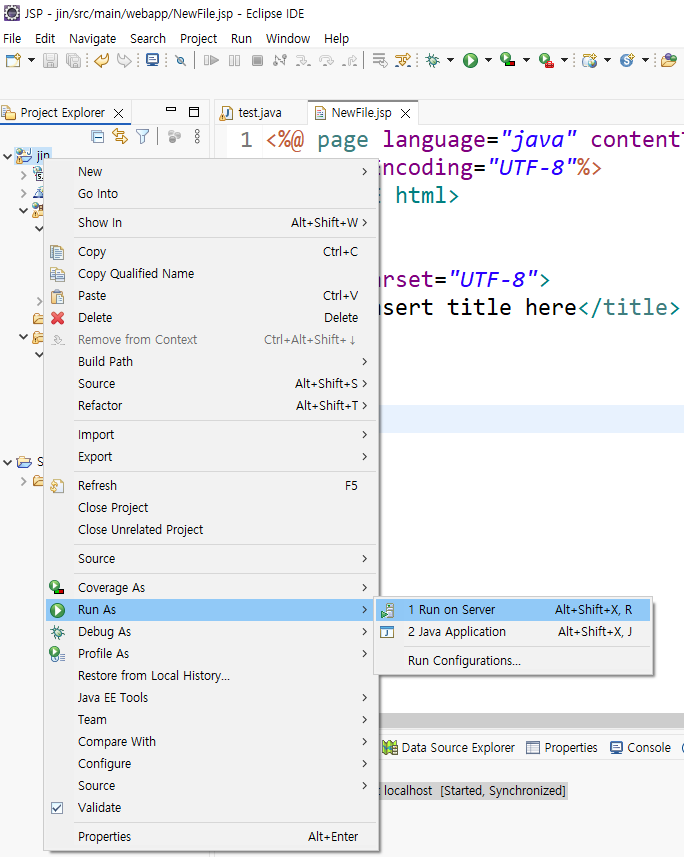Open the Debug button dropdown arrow
Viewport: 684px width, 857px height.
451,60
